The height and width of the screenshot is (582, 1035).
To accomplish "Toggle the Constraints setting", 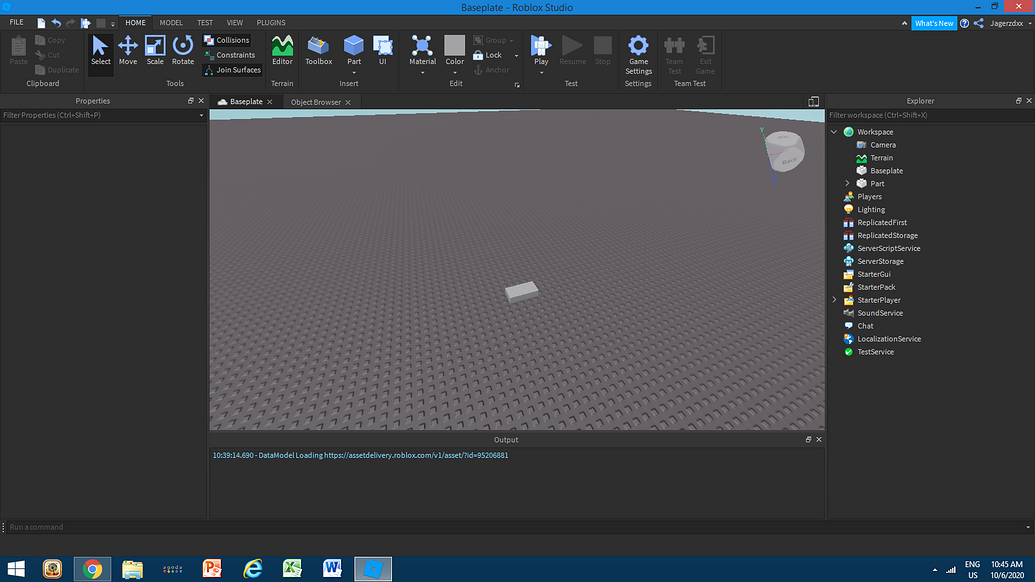I will [230, 54].
